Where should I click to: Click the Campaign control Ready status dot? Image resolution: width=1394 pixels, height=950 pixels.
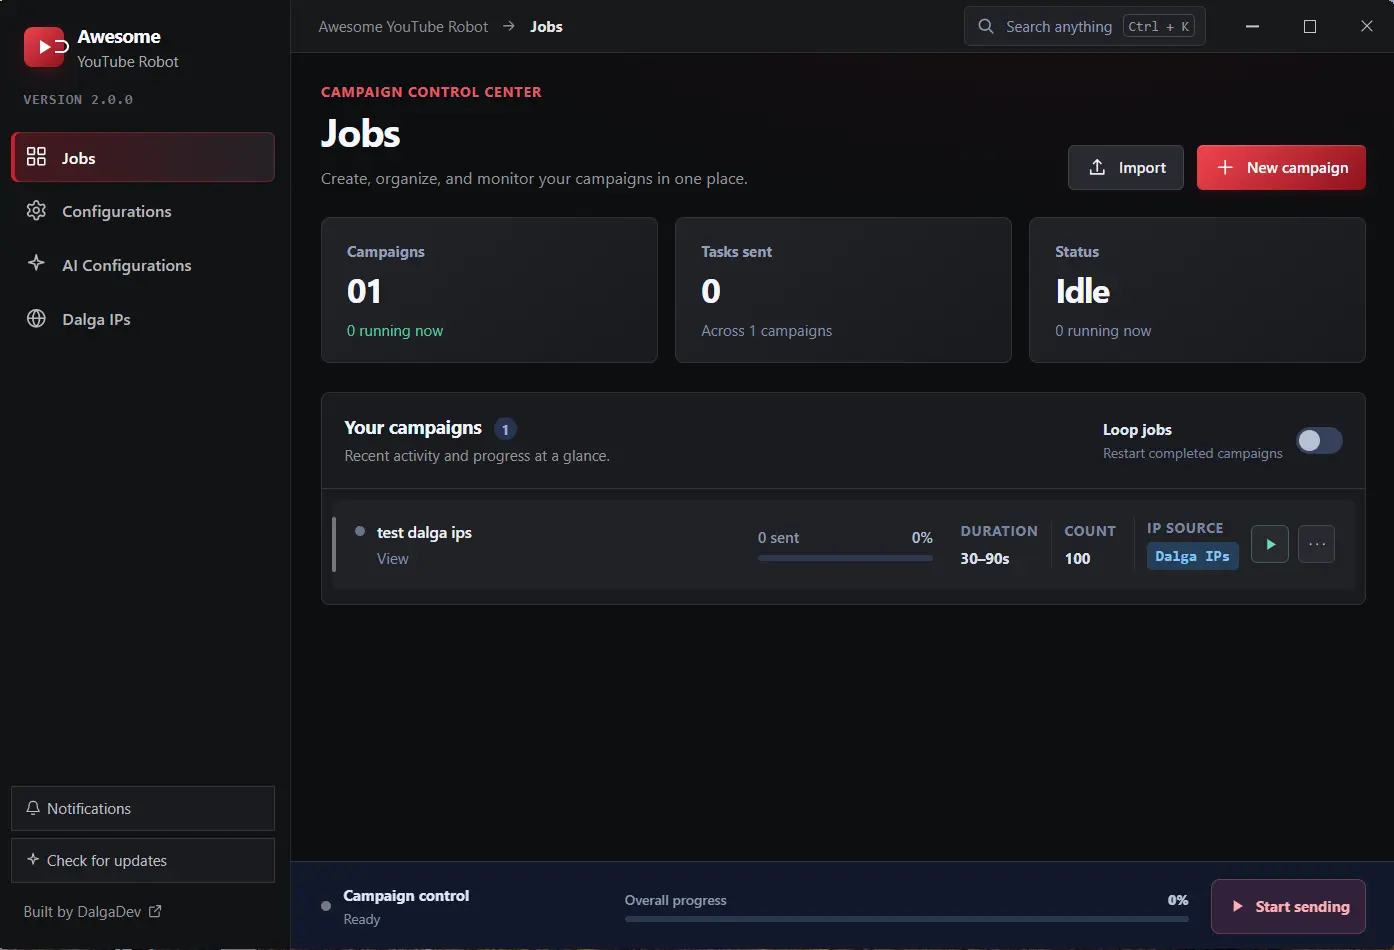click(326, 906)
